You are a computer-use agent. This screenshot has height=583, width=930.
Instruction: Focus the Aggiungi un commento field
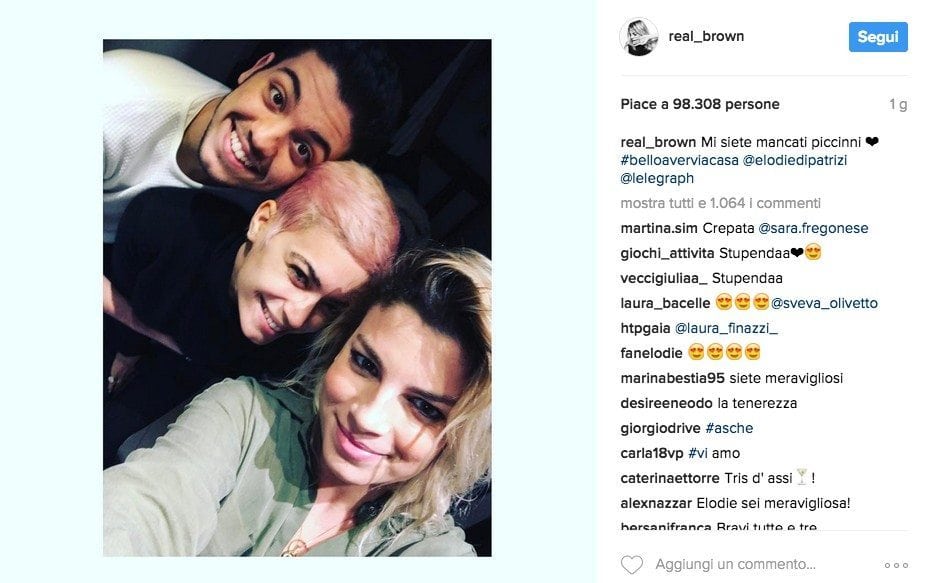(x=735, y=564)
